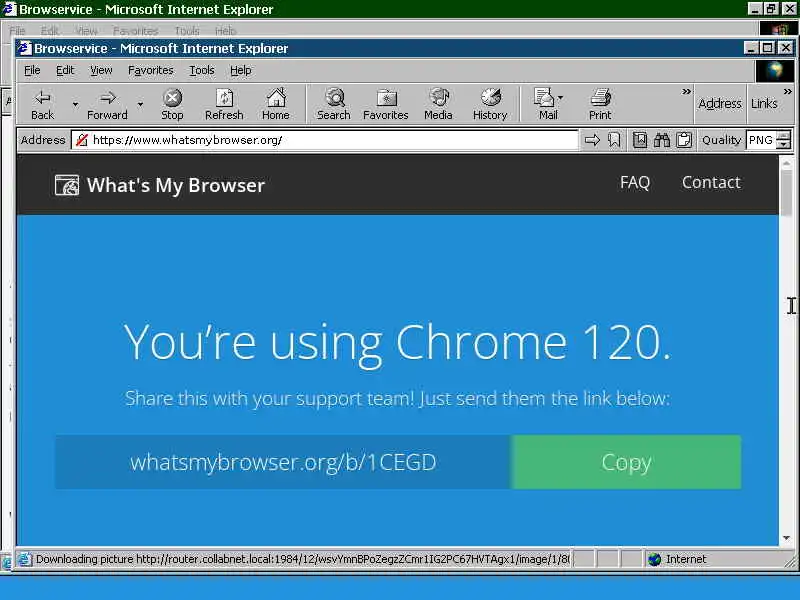This screenshot has height=600, width=800.
Task: Click the green Copy button
Action: tap(626, 462)
